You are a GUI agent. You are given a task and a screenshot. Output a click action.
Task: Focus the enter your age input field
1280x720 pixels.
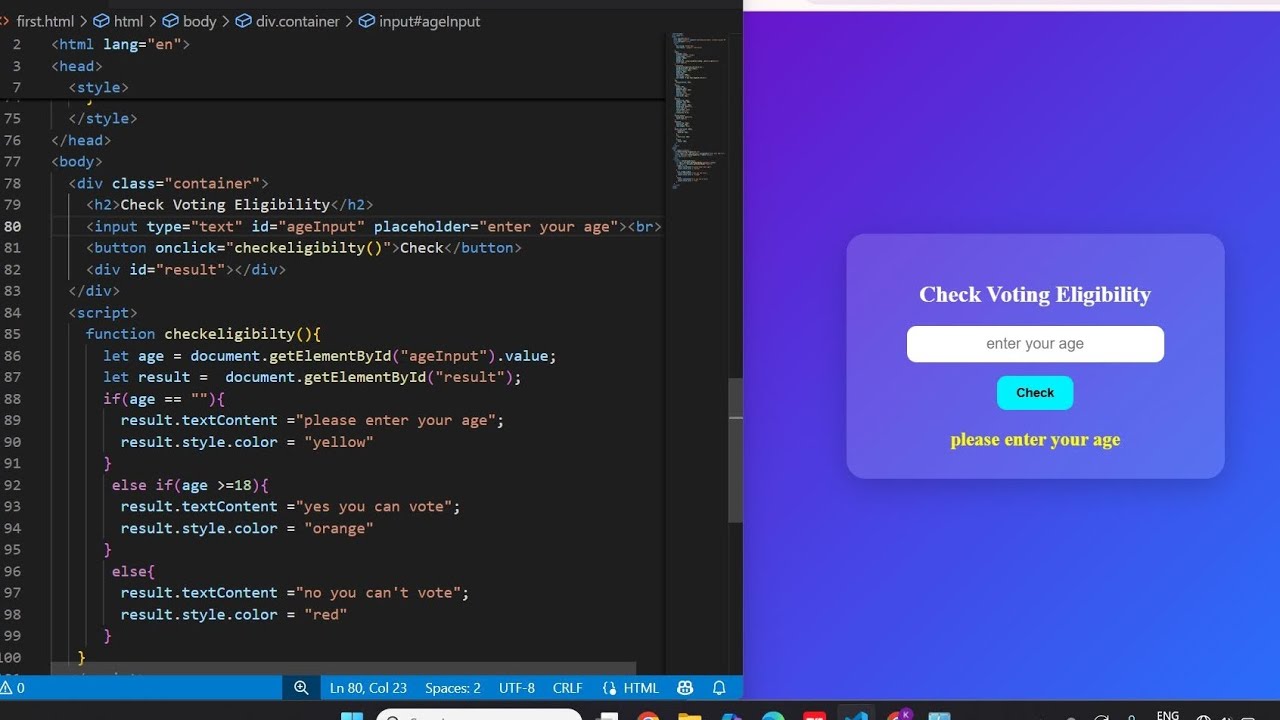point(1035,344)
